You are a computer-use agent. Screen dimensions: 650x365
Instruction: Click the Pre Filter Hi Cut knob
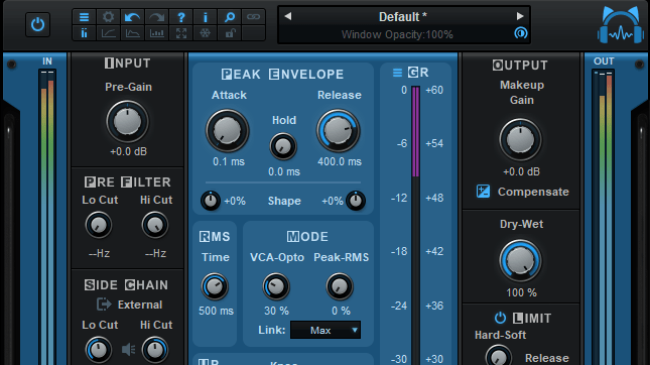pos(155,225)
